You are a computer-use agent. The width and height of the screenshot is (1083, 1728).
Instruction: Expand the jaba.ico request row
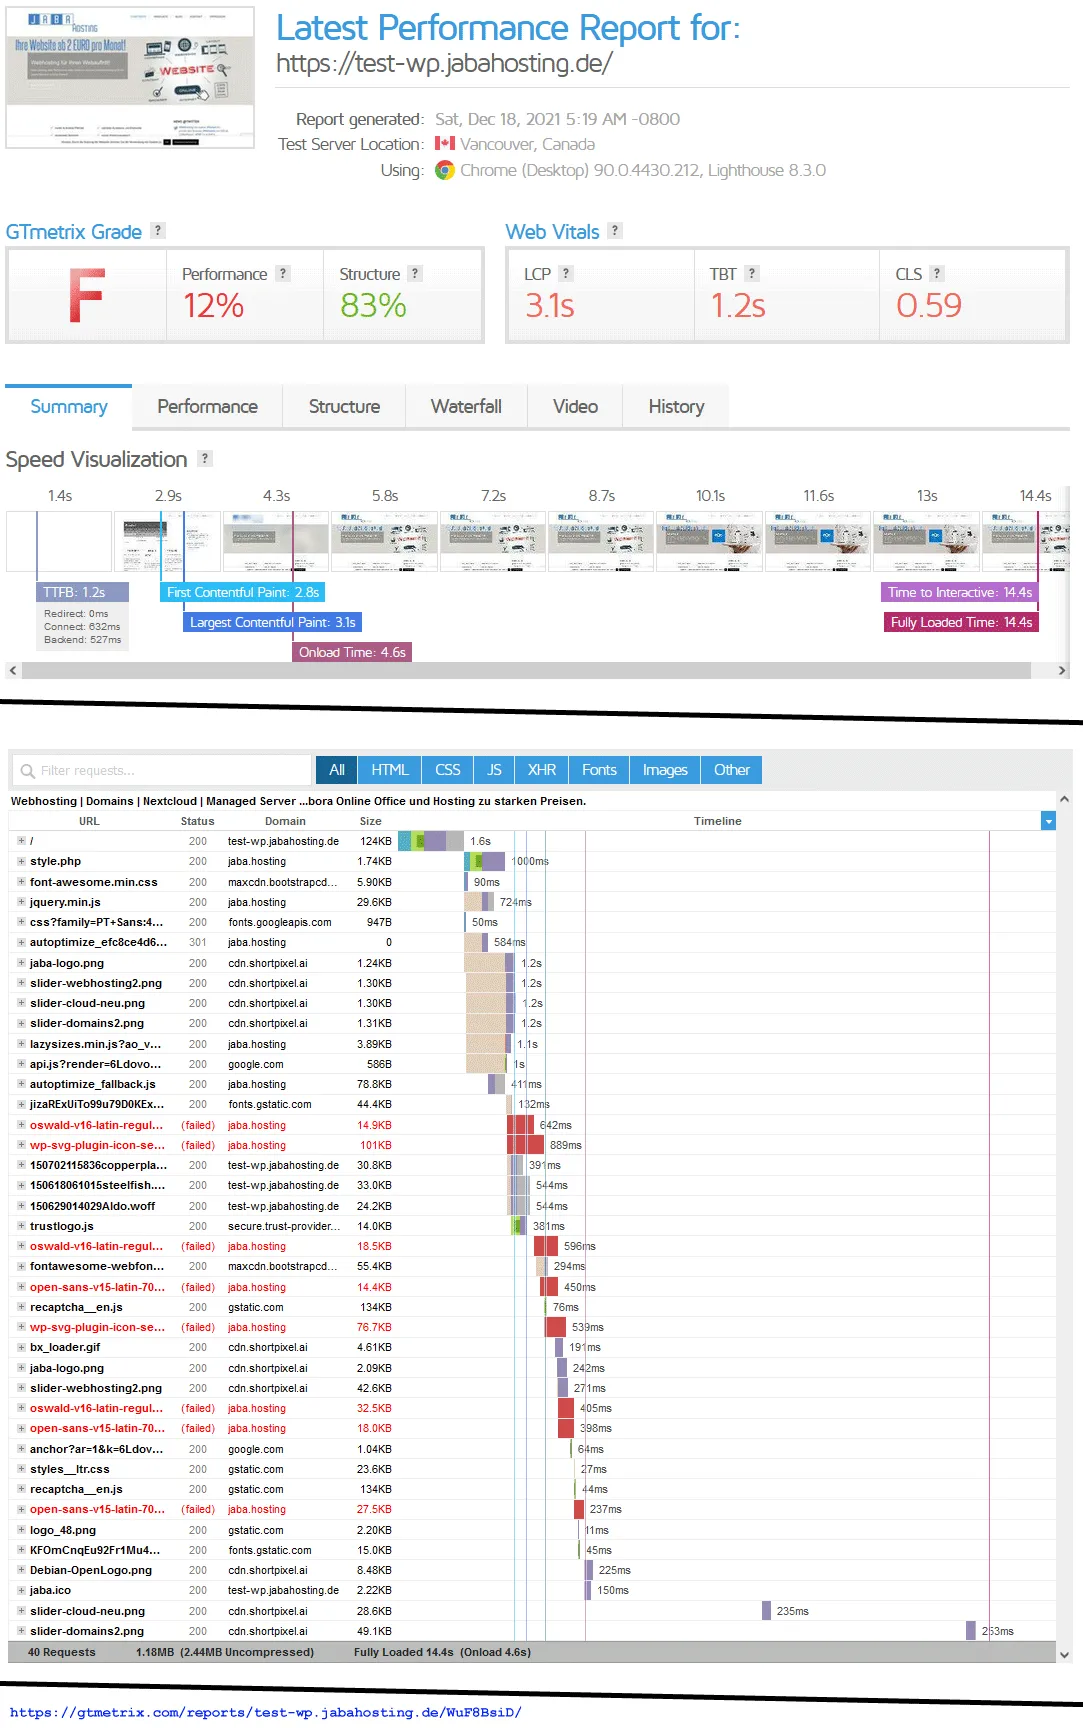click(x=21, y=1590)
